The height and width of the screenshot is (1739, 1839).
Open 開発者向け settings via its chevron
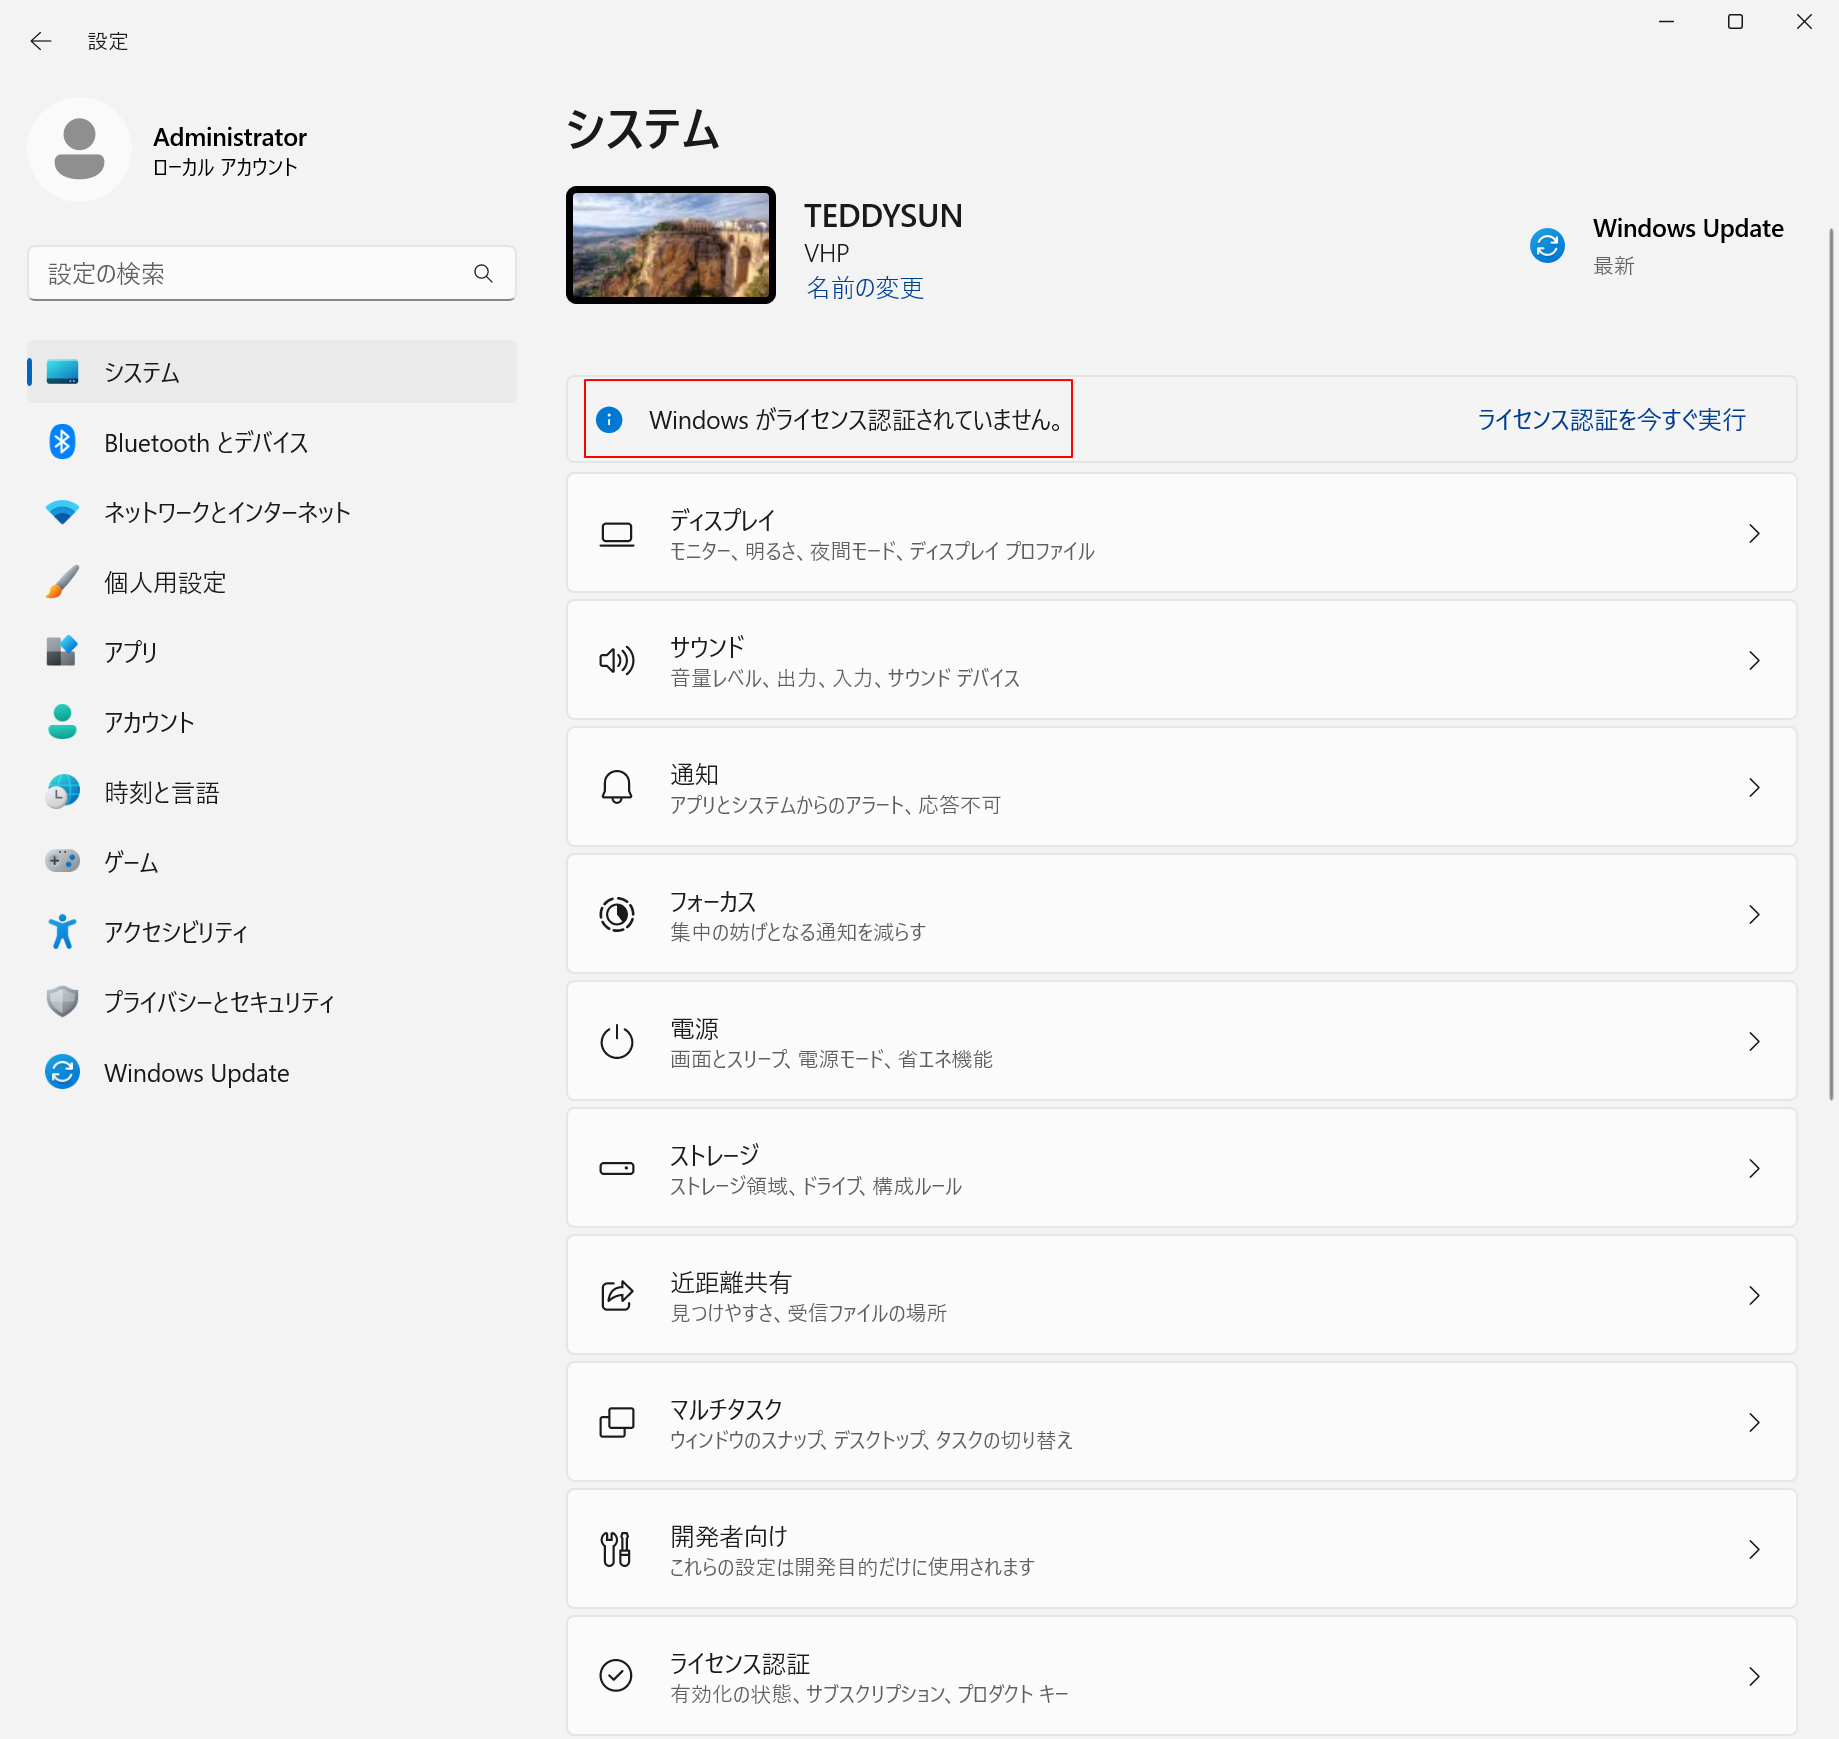tap(1755, 1550)
